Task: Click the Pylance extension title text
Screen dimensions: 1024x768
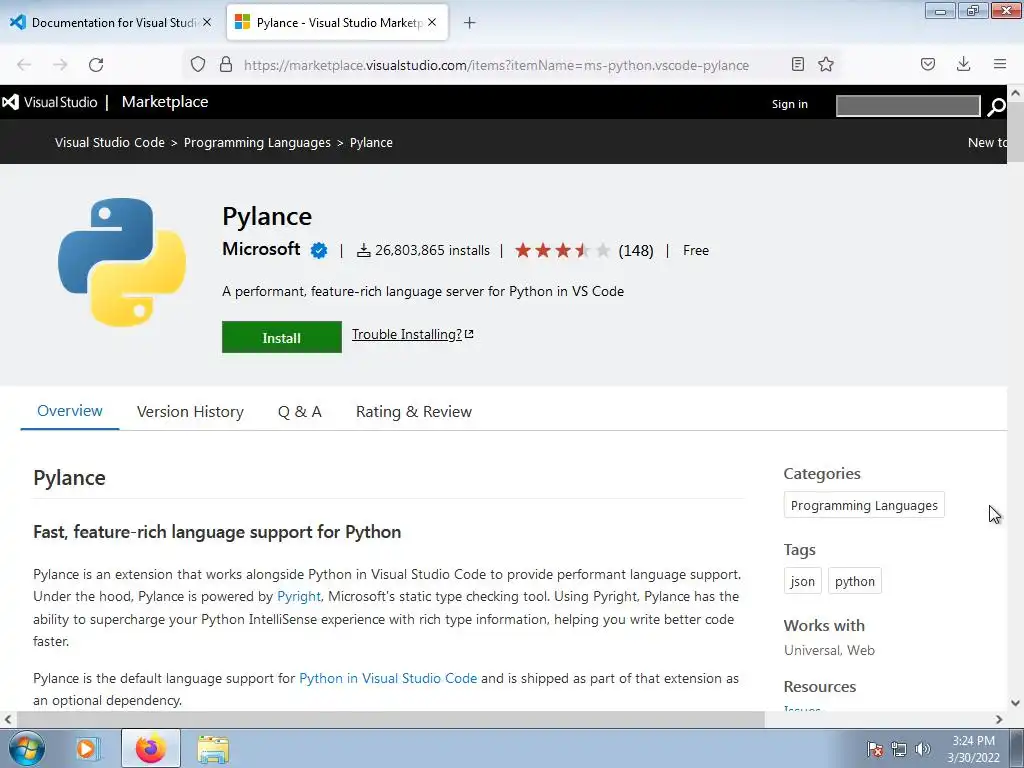Action: tap(267, 216)
